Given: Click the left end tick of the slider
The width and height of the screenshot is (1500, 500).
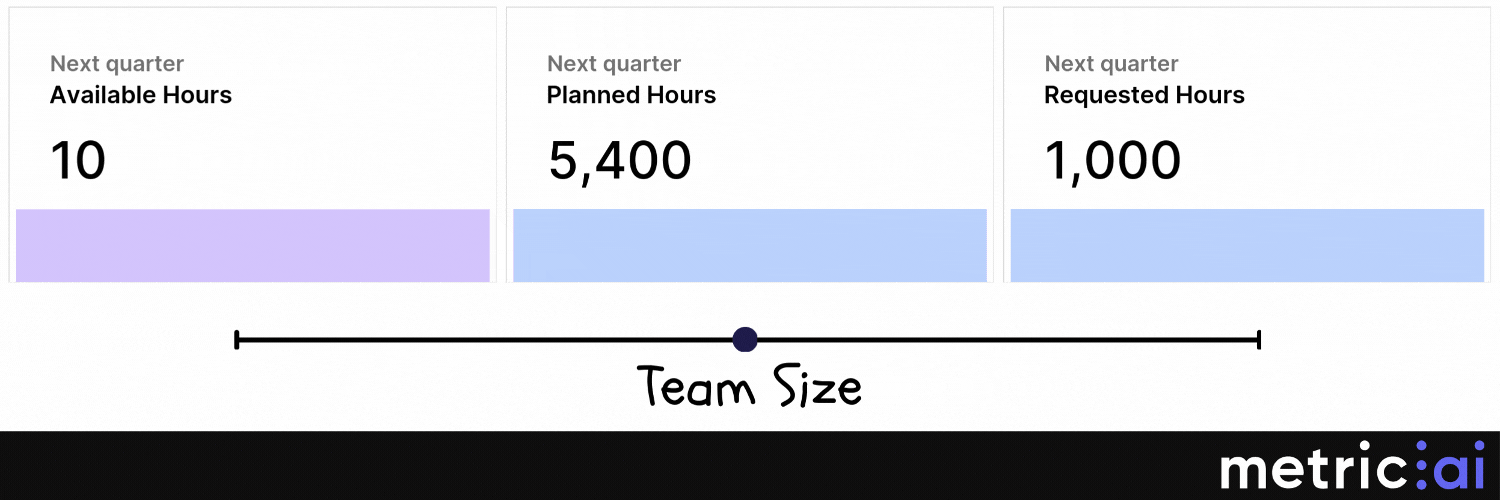Looking at the screenshot, I should (236, 340).
